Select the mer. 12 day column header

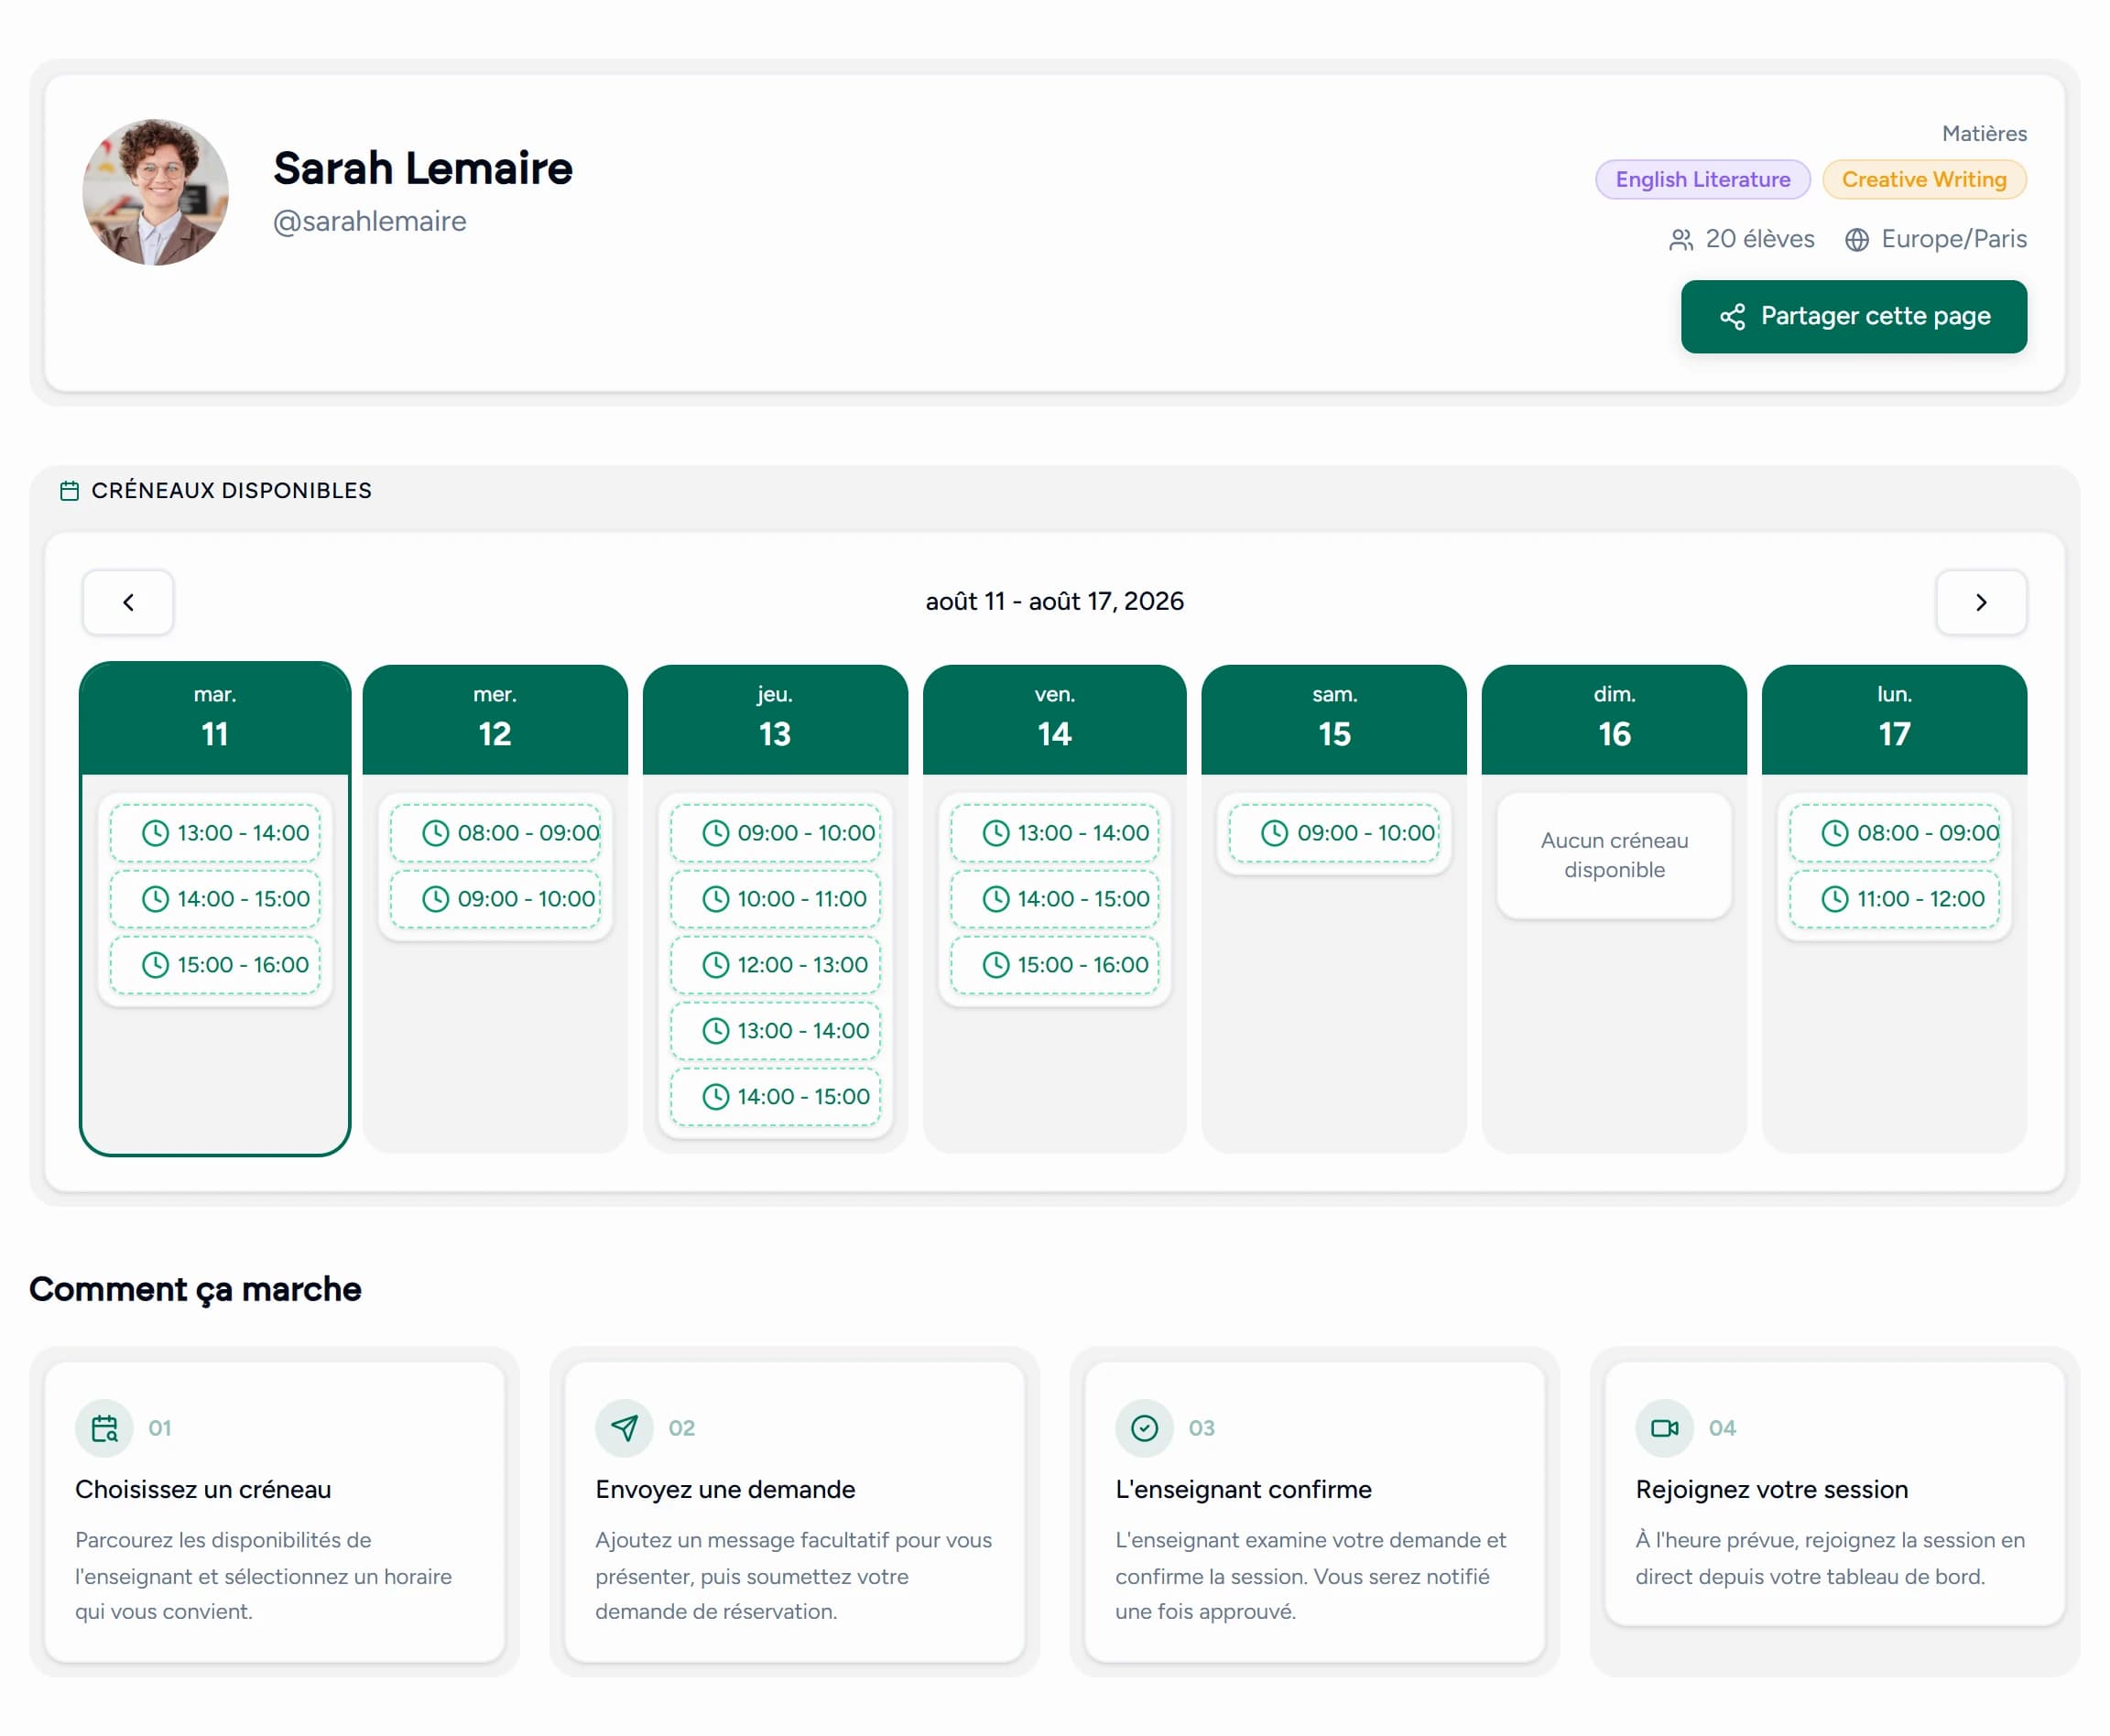pos(495,720)
